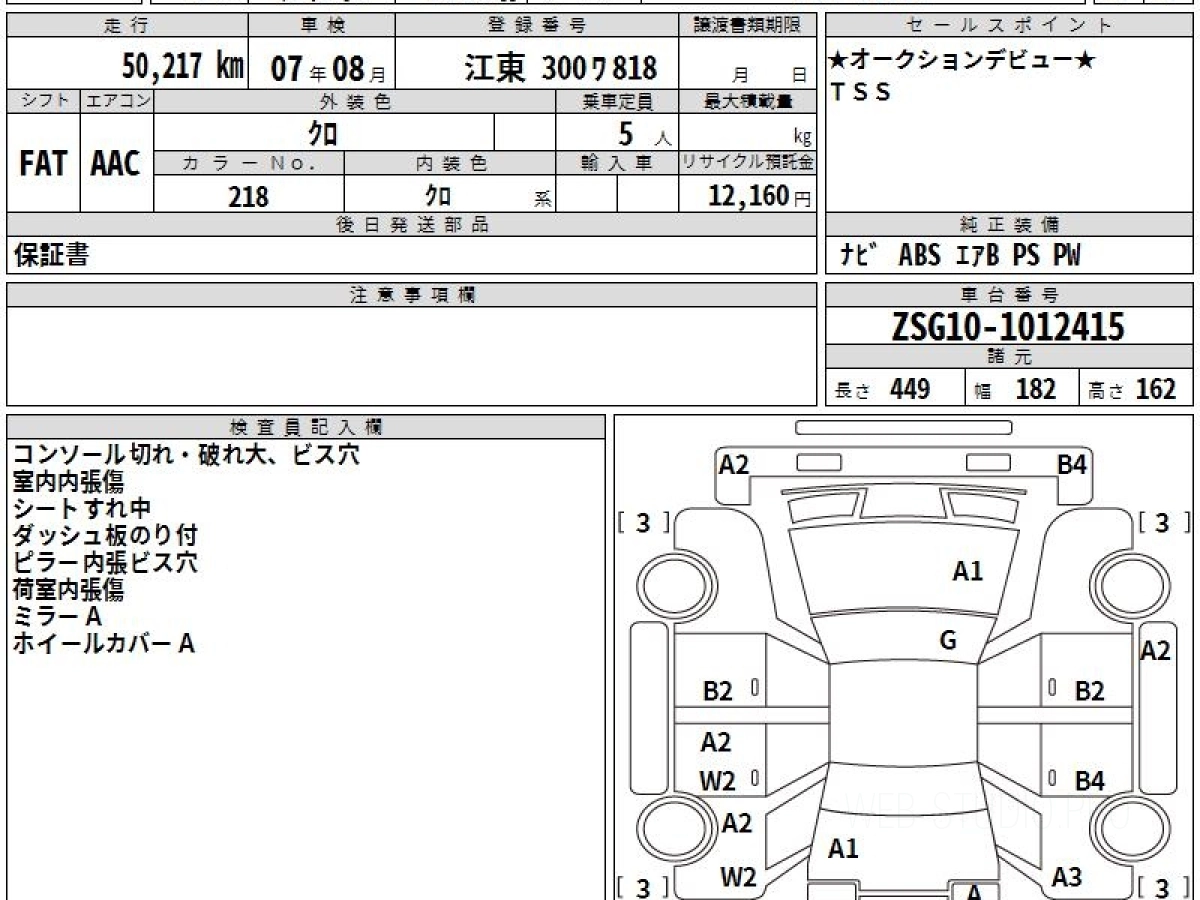Image resolution: width=1200 pixels, height=900 pixels.
Task: Click the 注意事項欄 section header
Action: pyautogui.click(x=412, y=295)
